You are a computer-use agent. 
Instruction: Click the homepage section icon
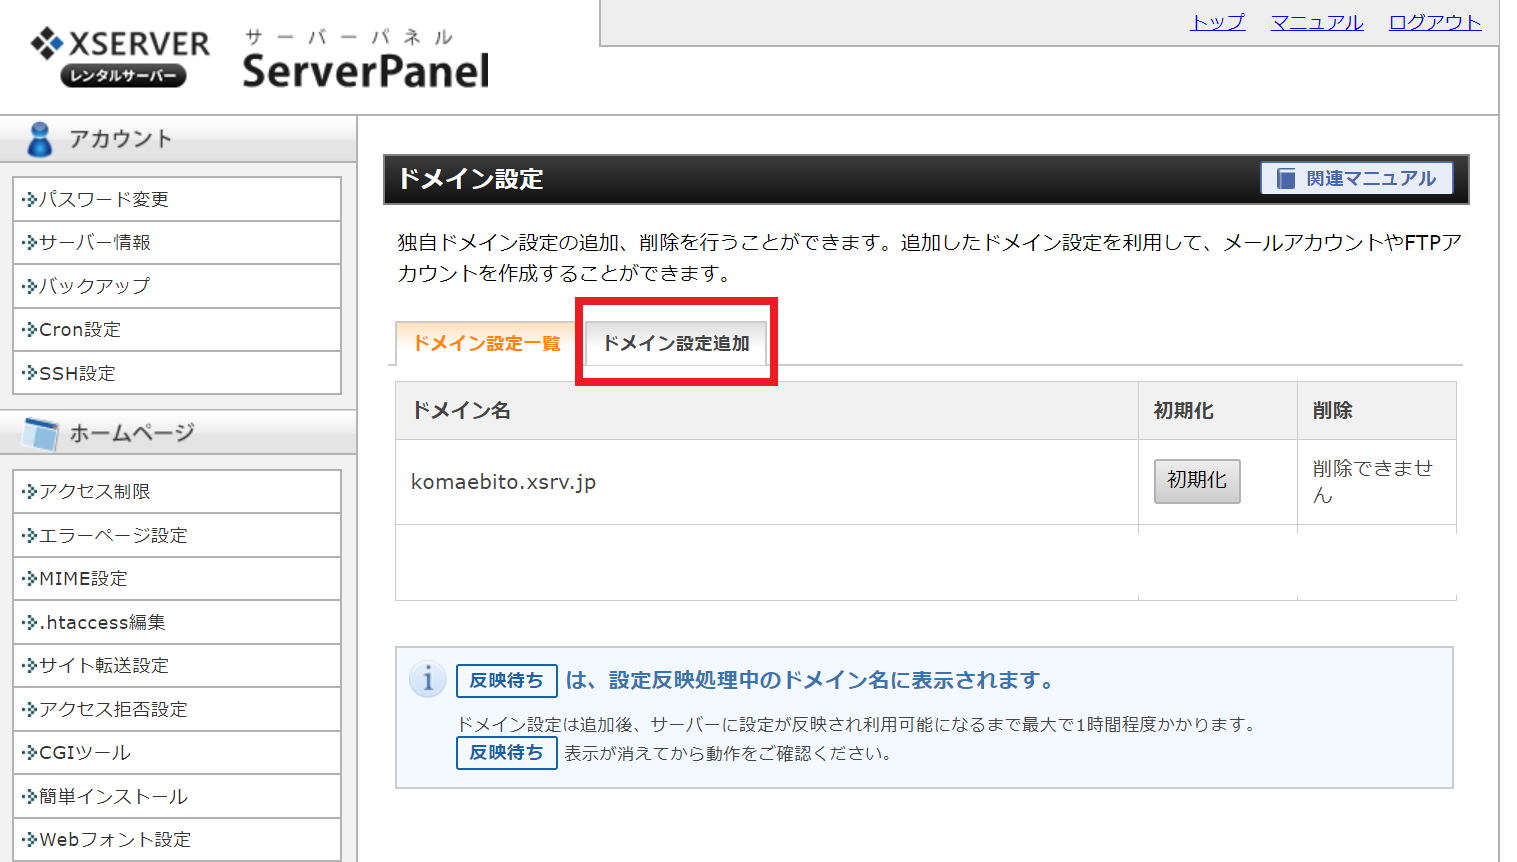click(41, 433)
